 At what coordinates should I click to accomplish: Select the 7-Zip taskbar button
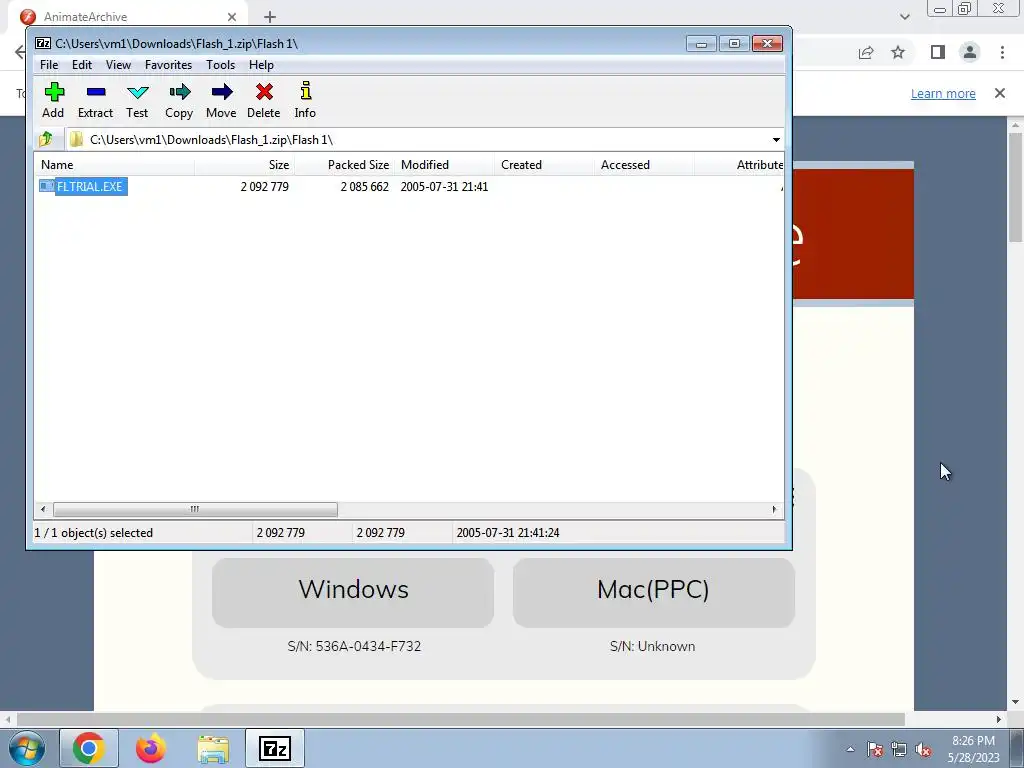click(x=274, y=748)
